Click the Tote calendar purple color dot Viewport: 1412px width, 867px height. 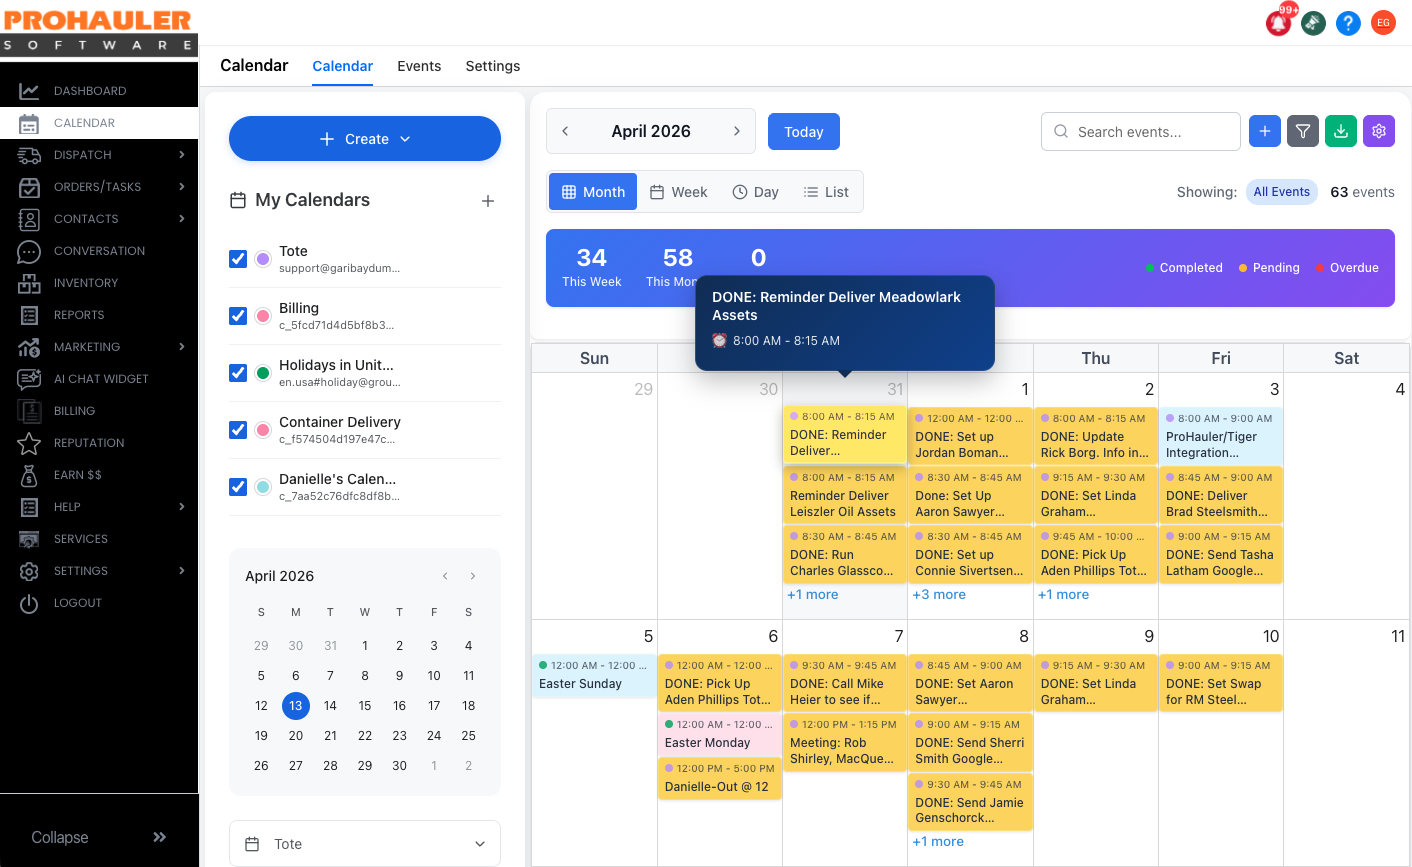tap(263, 259)
